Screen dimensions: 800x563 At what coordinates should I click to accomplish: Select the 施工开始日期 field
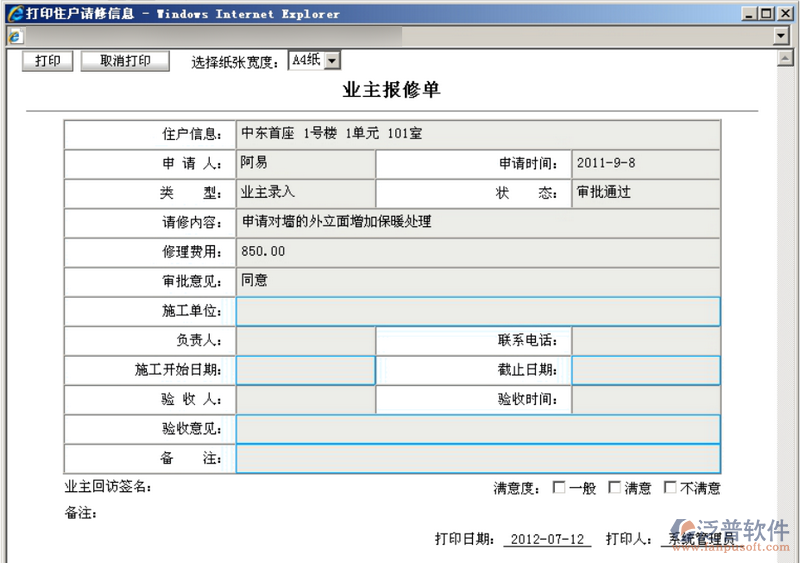pos(305,370)
